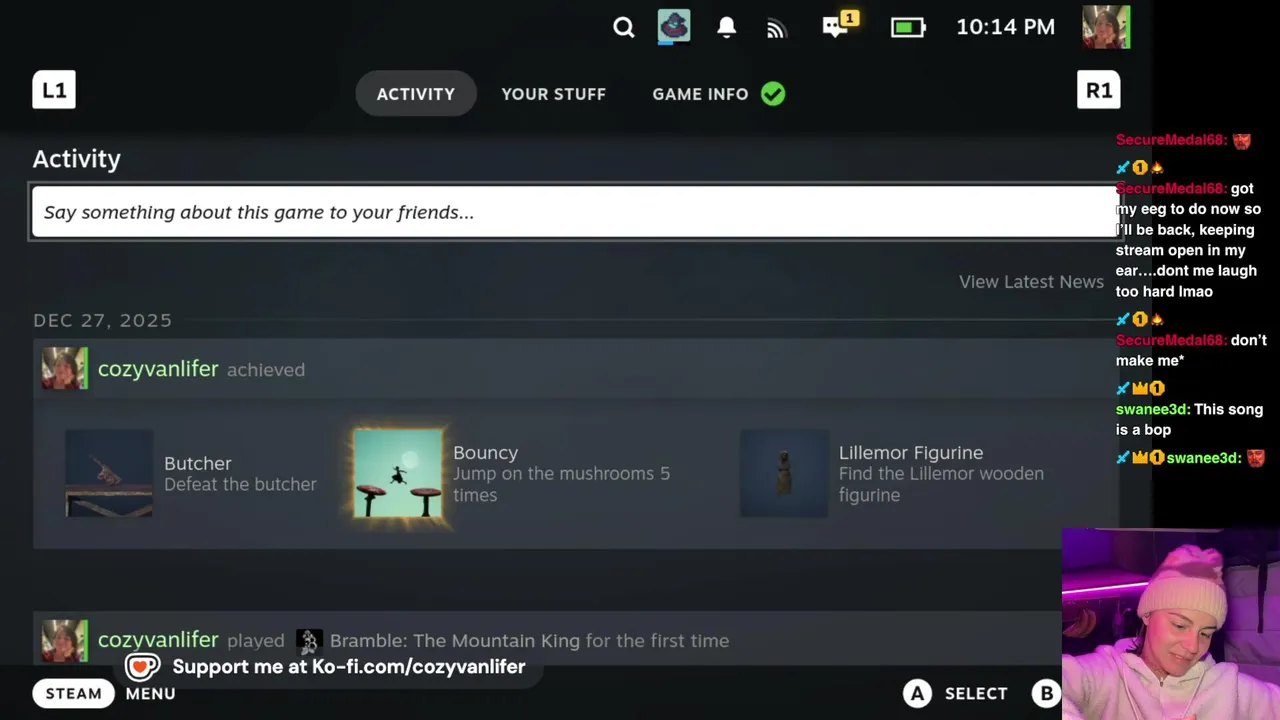
Task: Click the 'Butcher' achievement title
Action: 197,463
